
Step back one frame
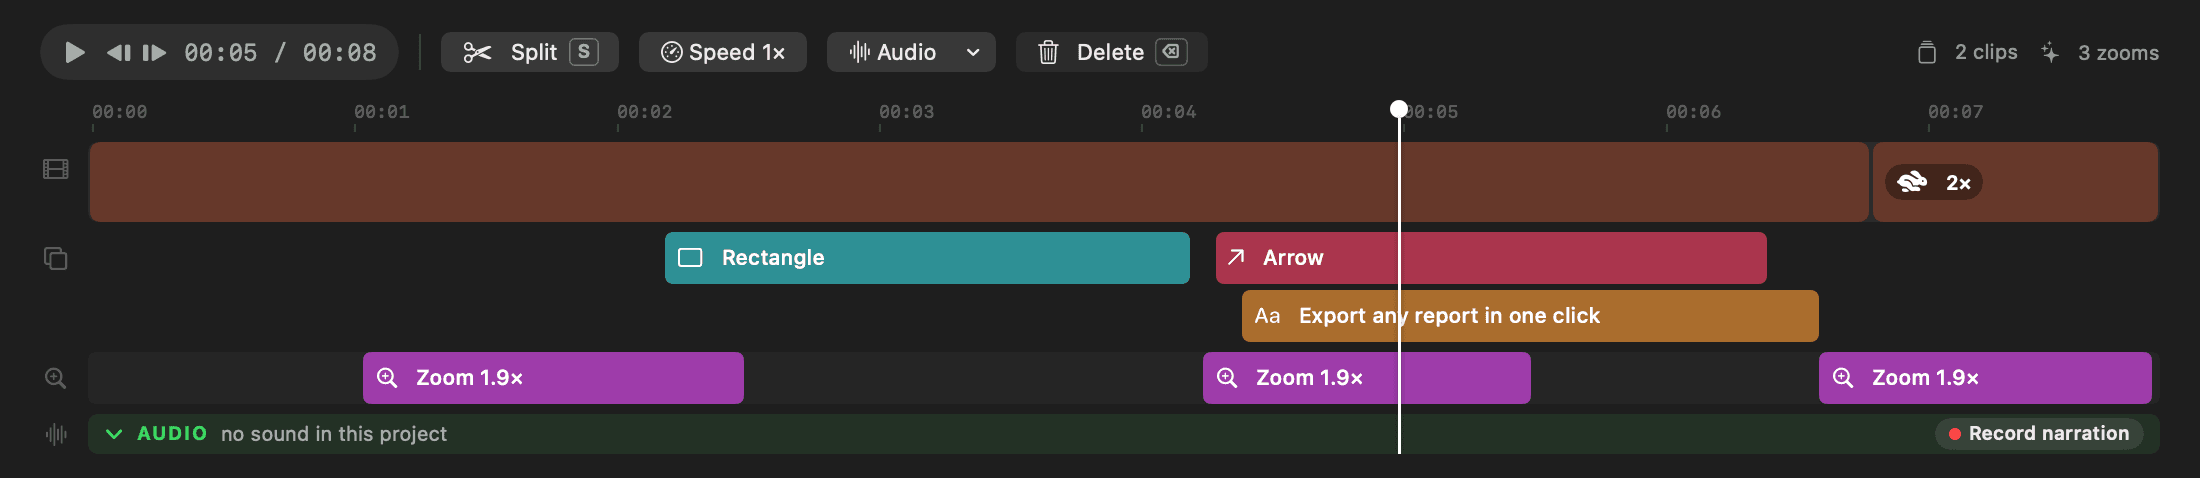tap(119, 52)
